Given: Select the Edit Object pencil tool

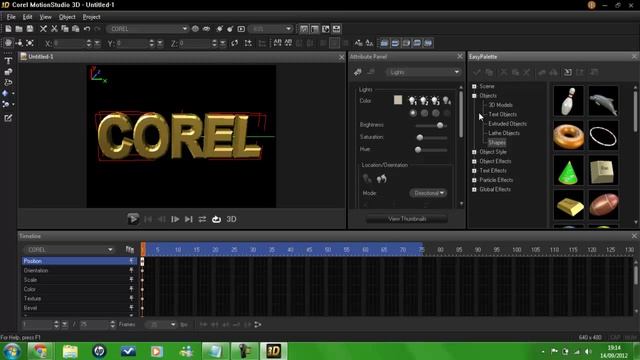Looking at the screenshot, I should [x=8, y=118].
